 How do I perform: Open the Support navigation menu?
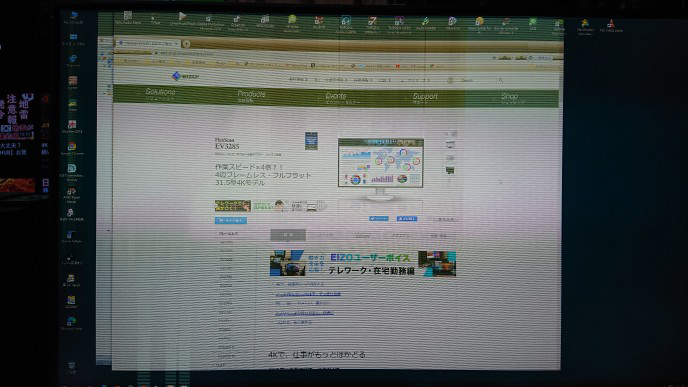tap(425, 98)
